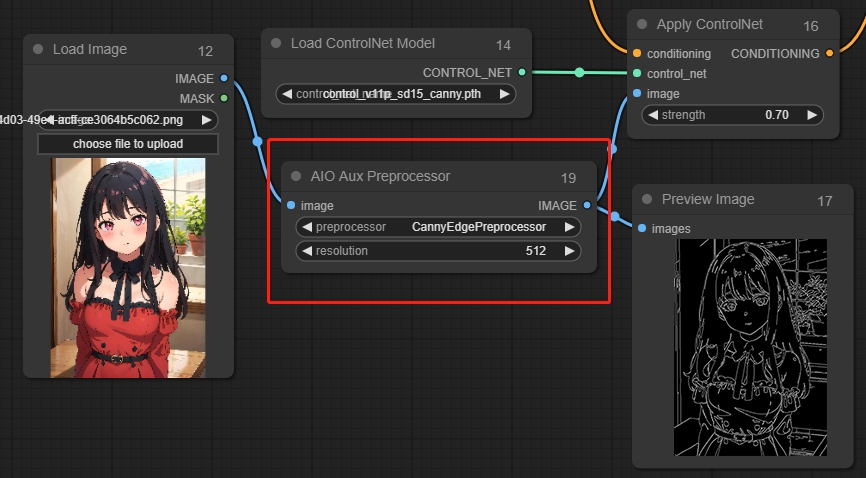
Task: Decrease strength with the left arrow
Action: (x=653, y=115)
